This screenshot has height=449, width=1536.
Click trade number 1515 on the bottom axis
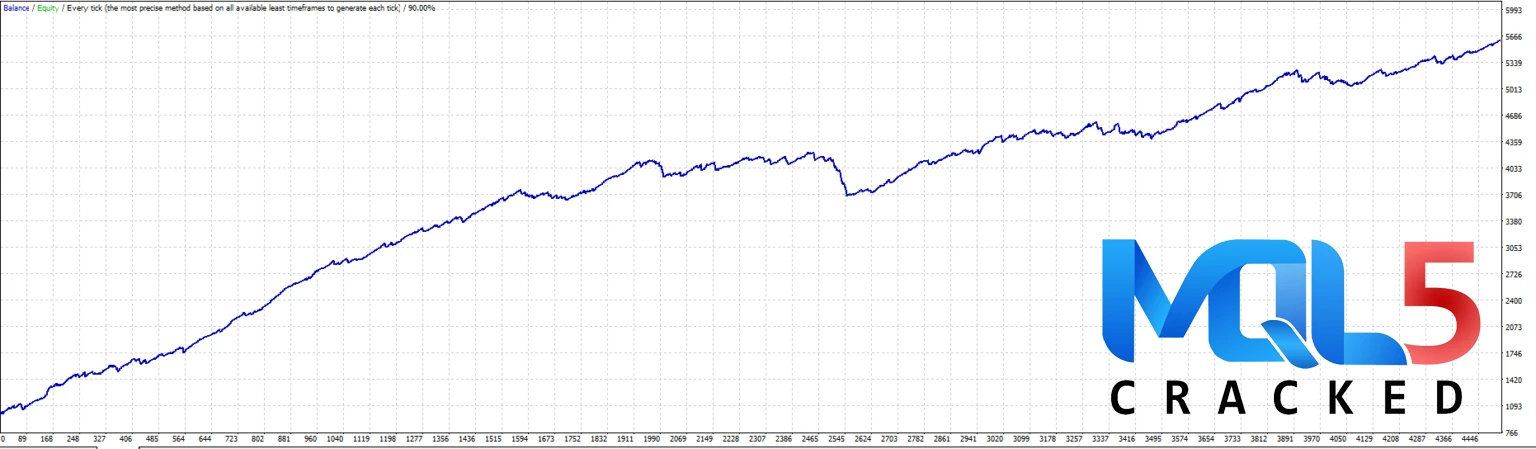493,438
